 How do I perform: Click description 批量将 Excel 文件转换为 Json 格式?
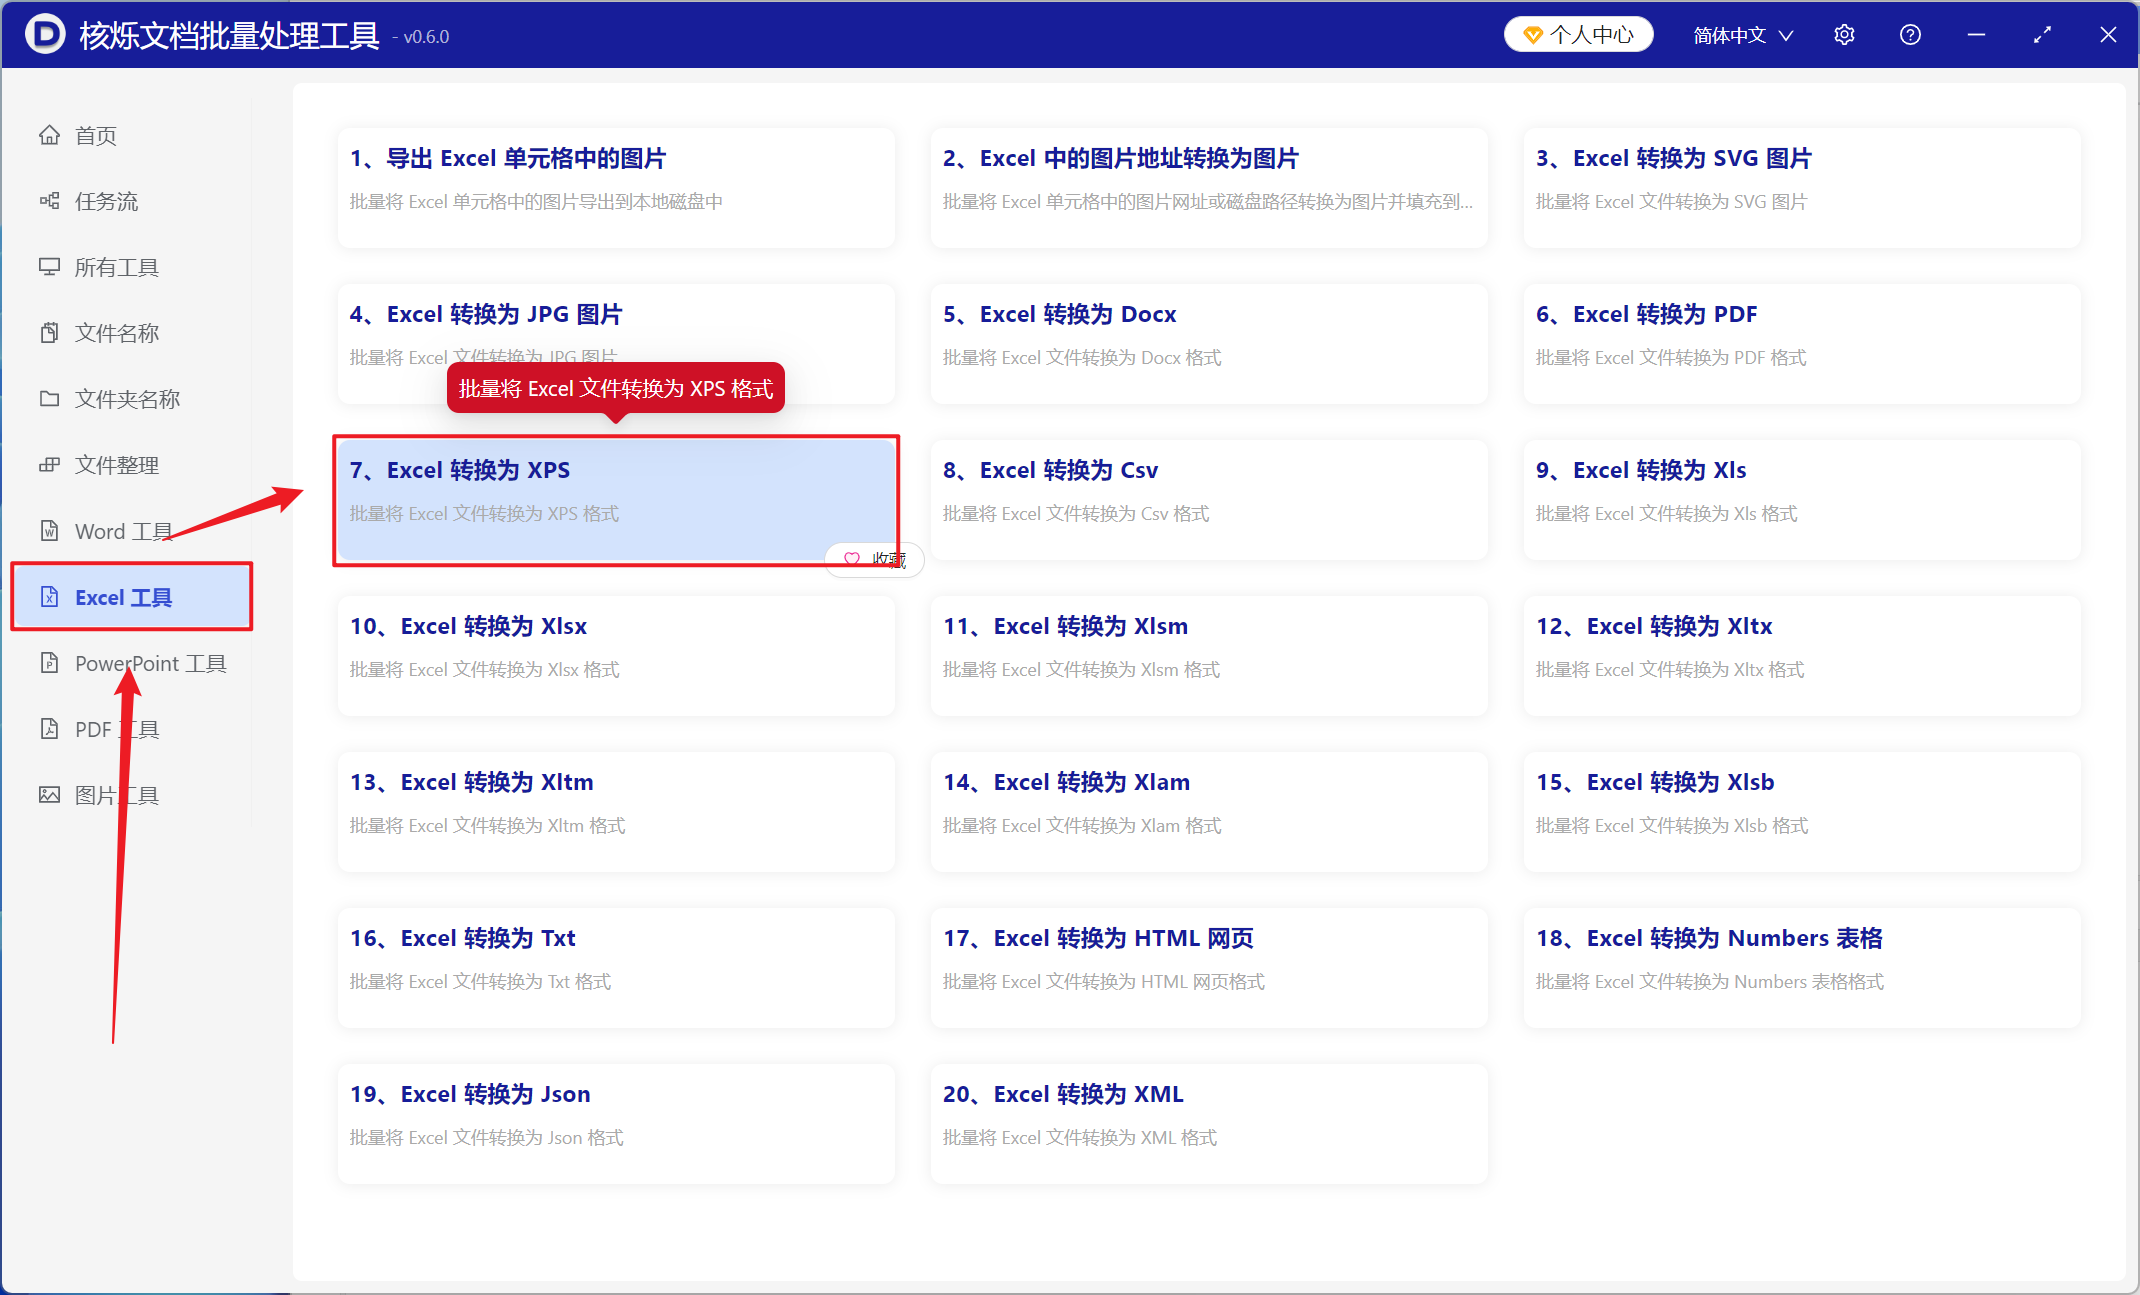(486, 1138)
